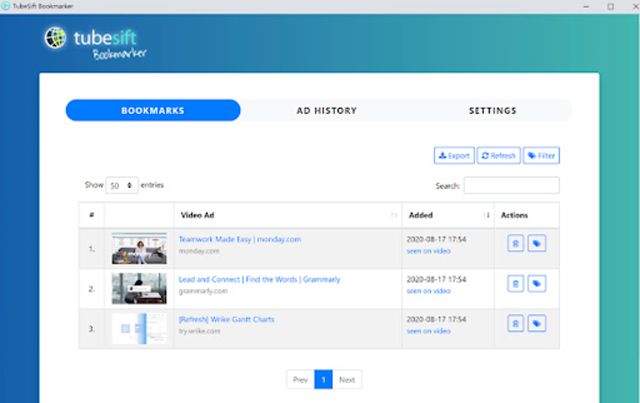Click seen on video for Grammarly row

(429, 291)
